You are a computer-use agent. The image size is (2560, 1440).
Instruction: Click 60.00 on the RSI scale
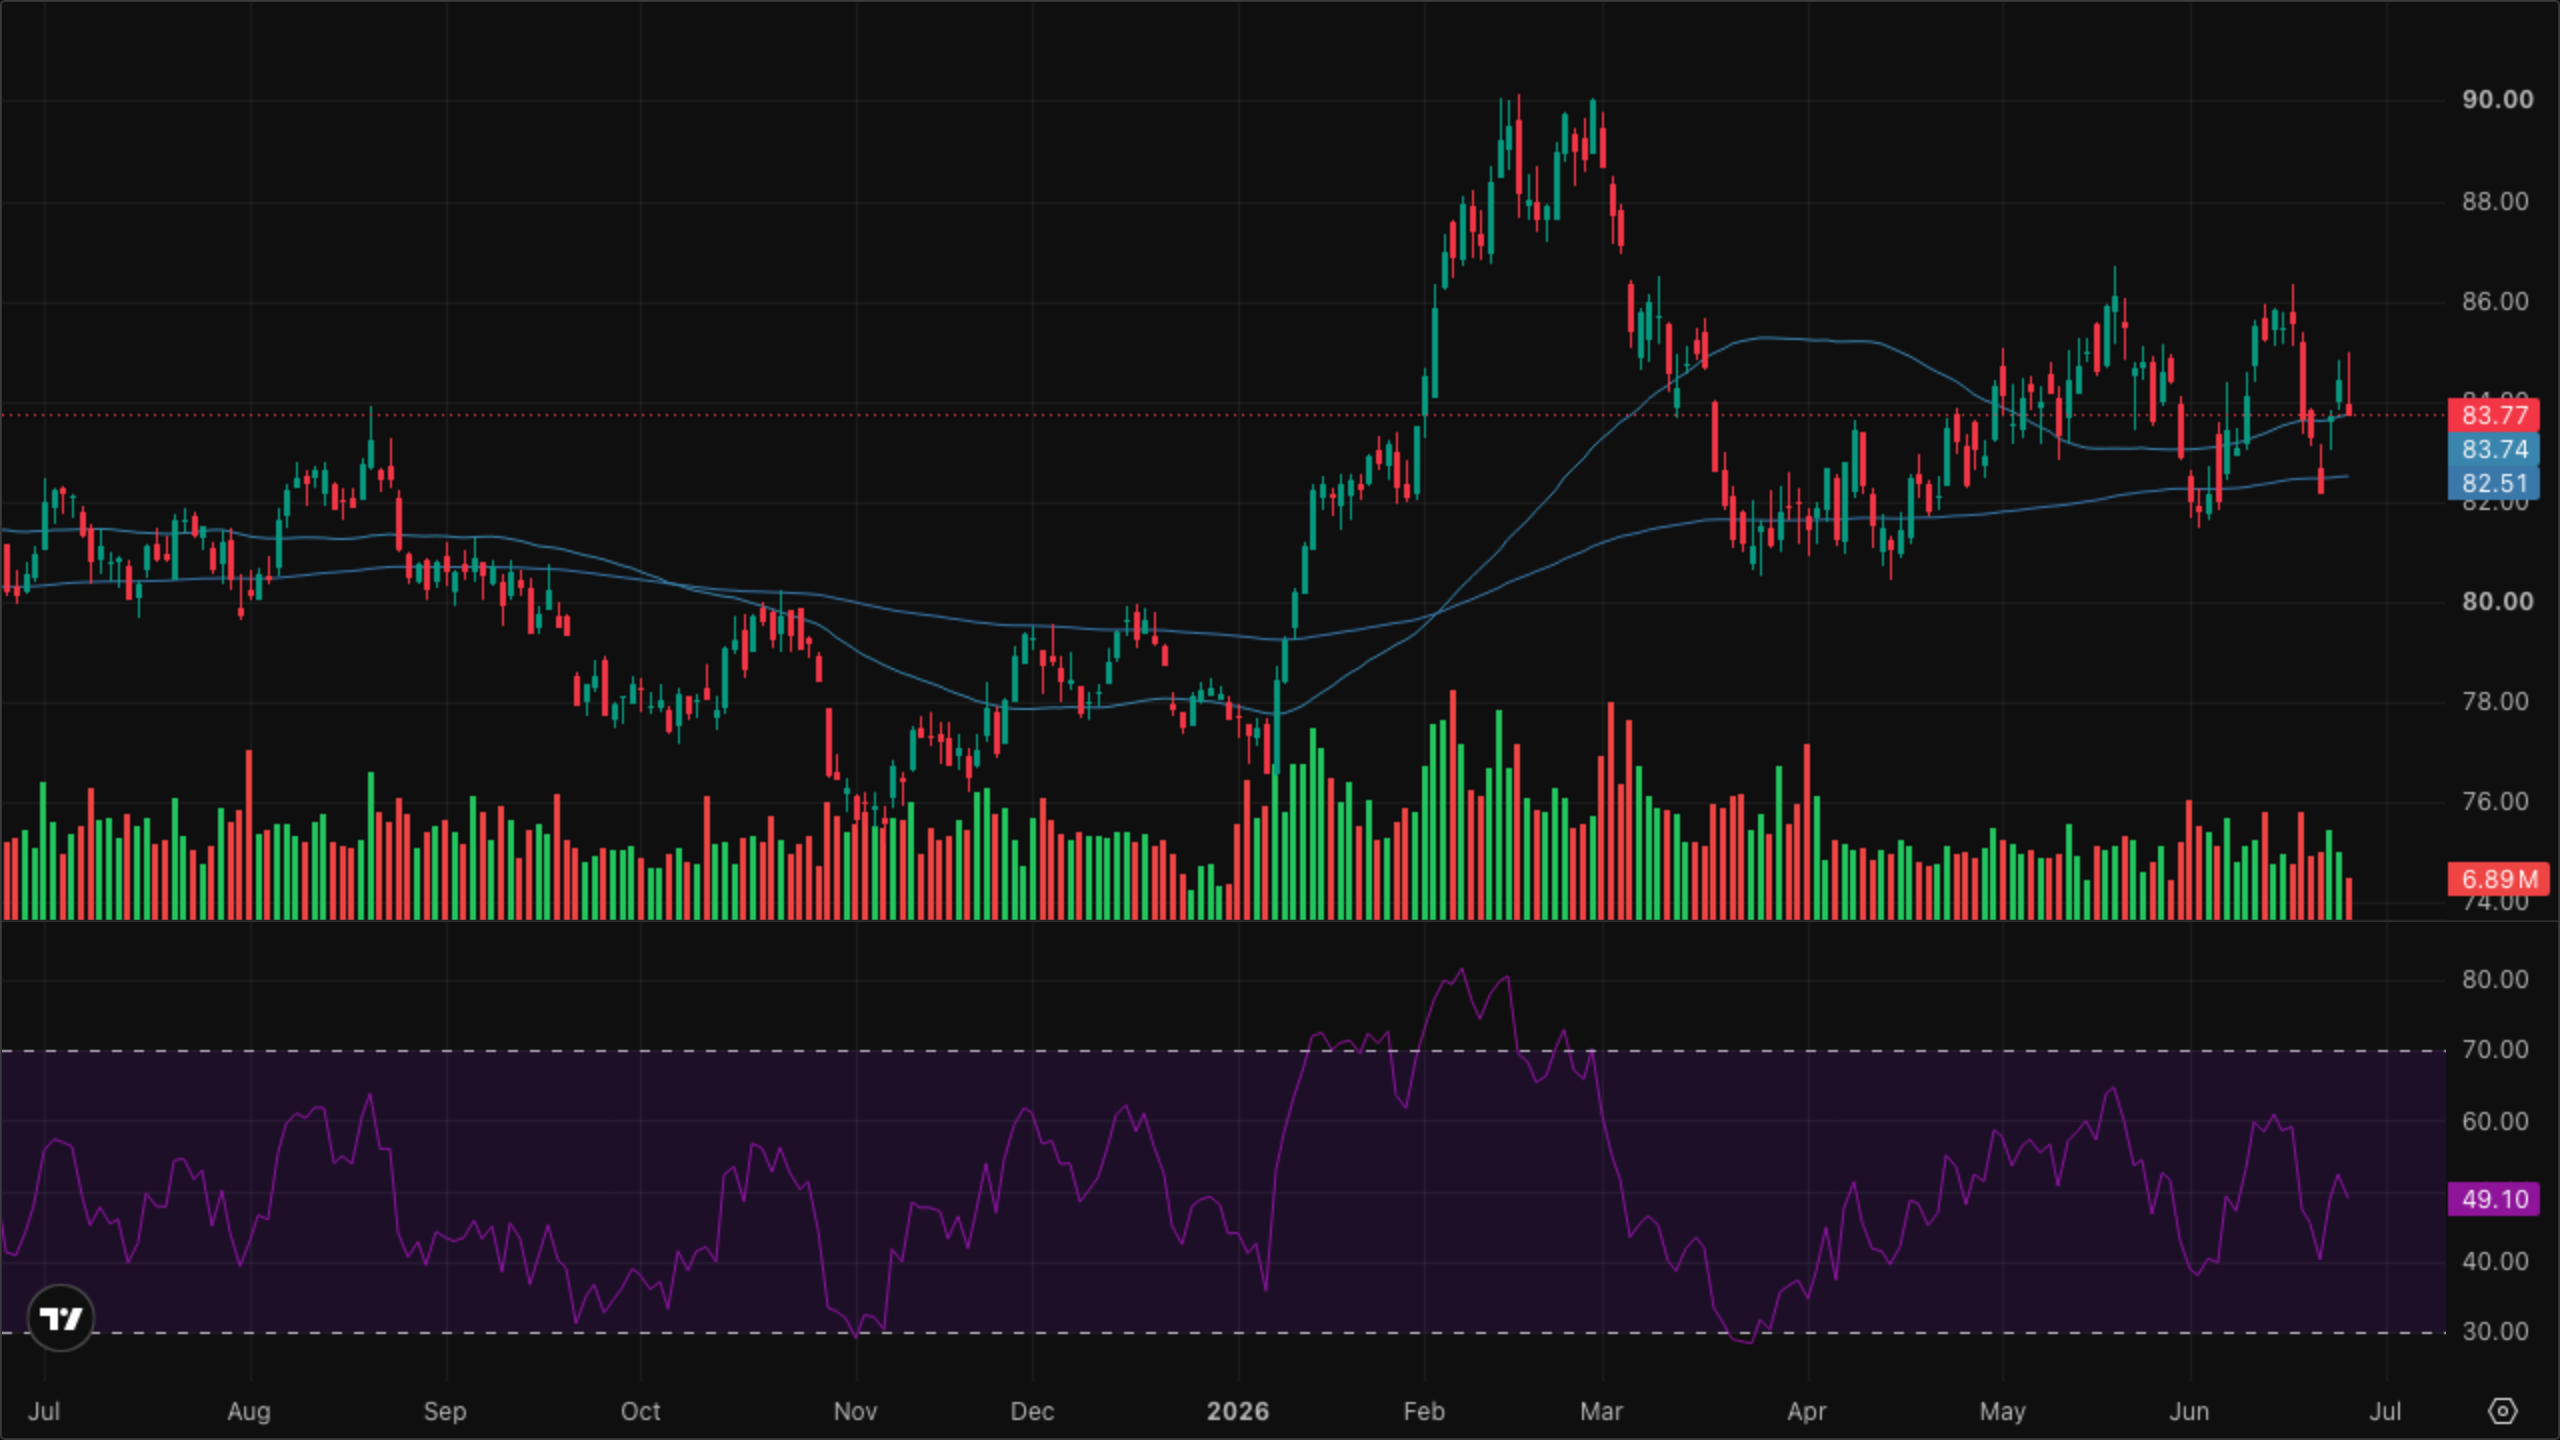pos(2495,1121)
